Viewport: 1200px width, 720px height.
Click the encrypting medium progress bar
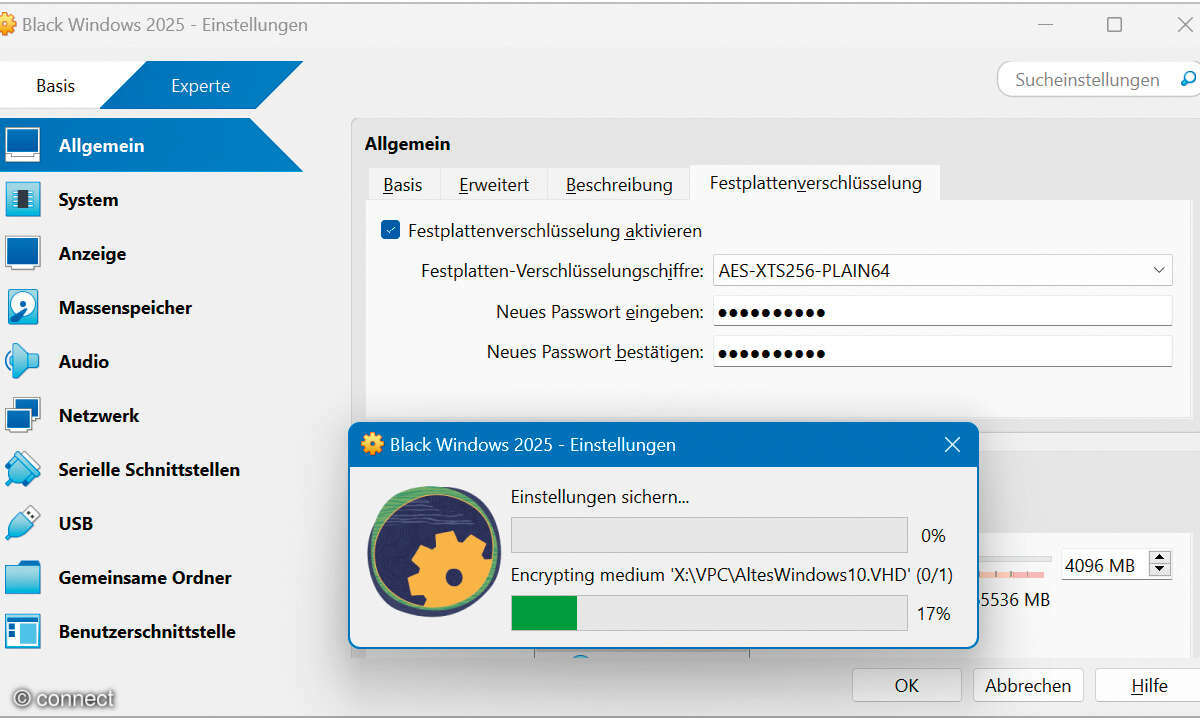click(709, 613)
